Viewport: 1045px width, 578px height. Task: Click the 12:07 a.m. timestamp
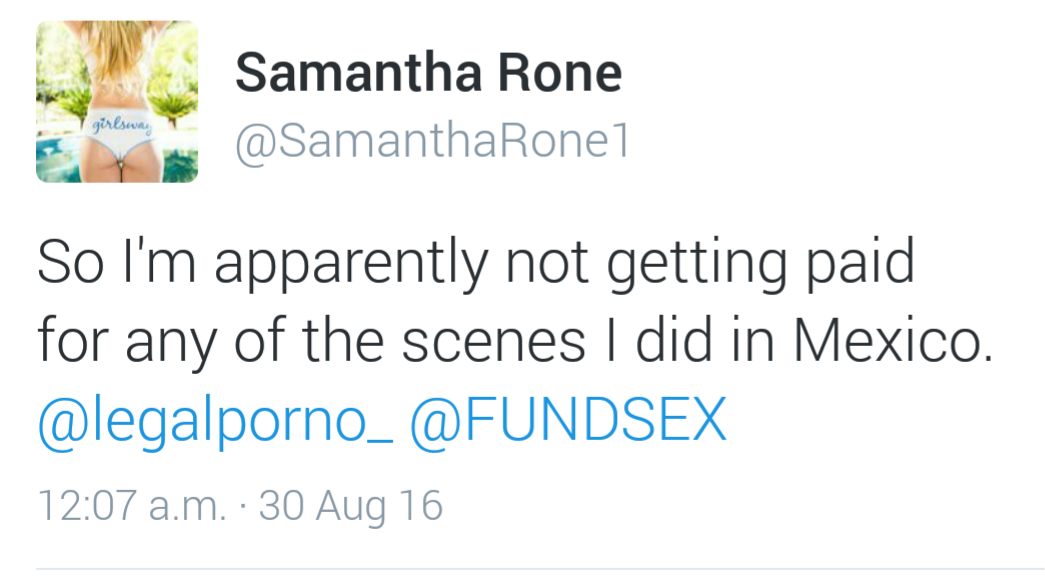131,505
